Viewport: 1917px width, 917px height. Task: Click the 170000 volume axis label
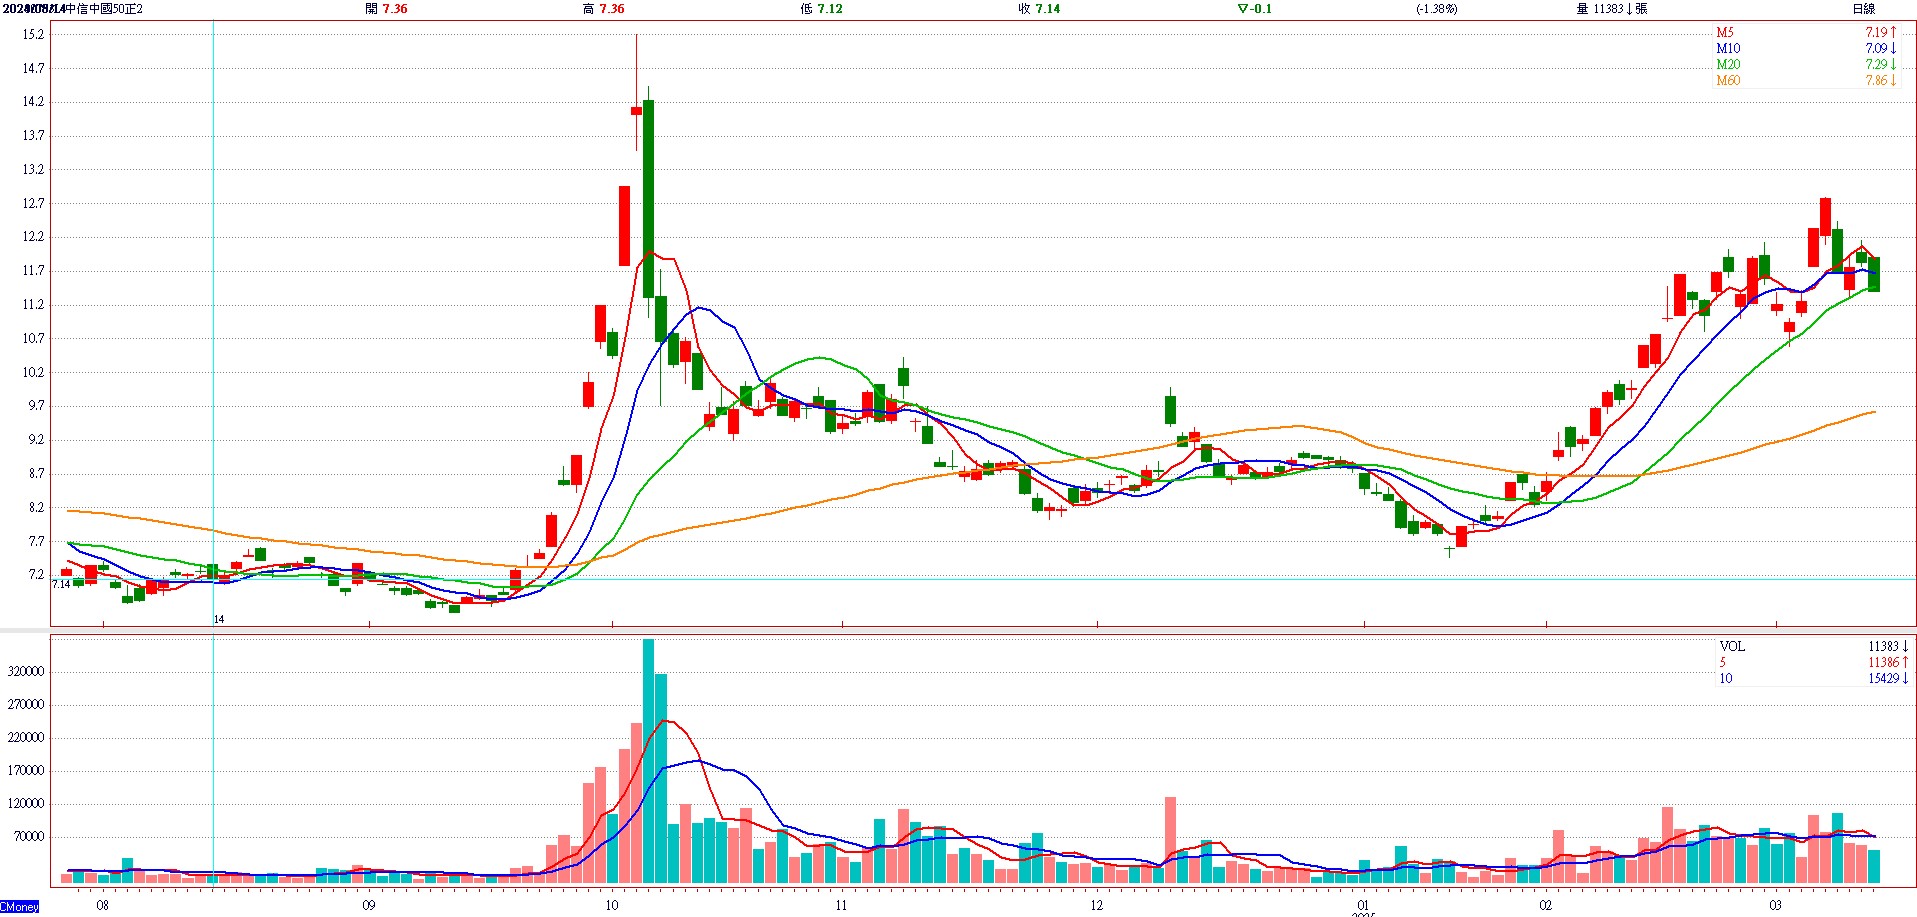point(25,771)
